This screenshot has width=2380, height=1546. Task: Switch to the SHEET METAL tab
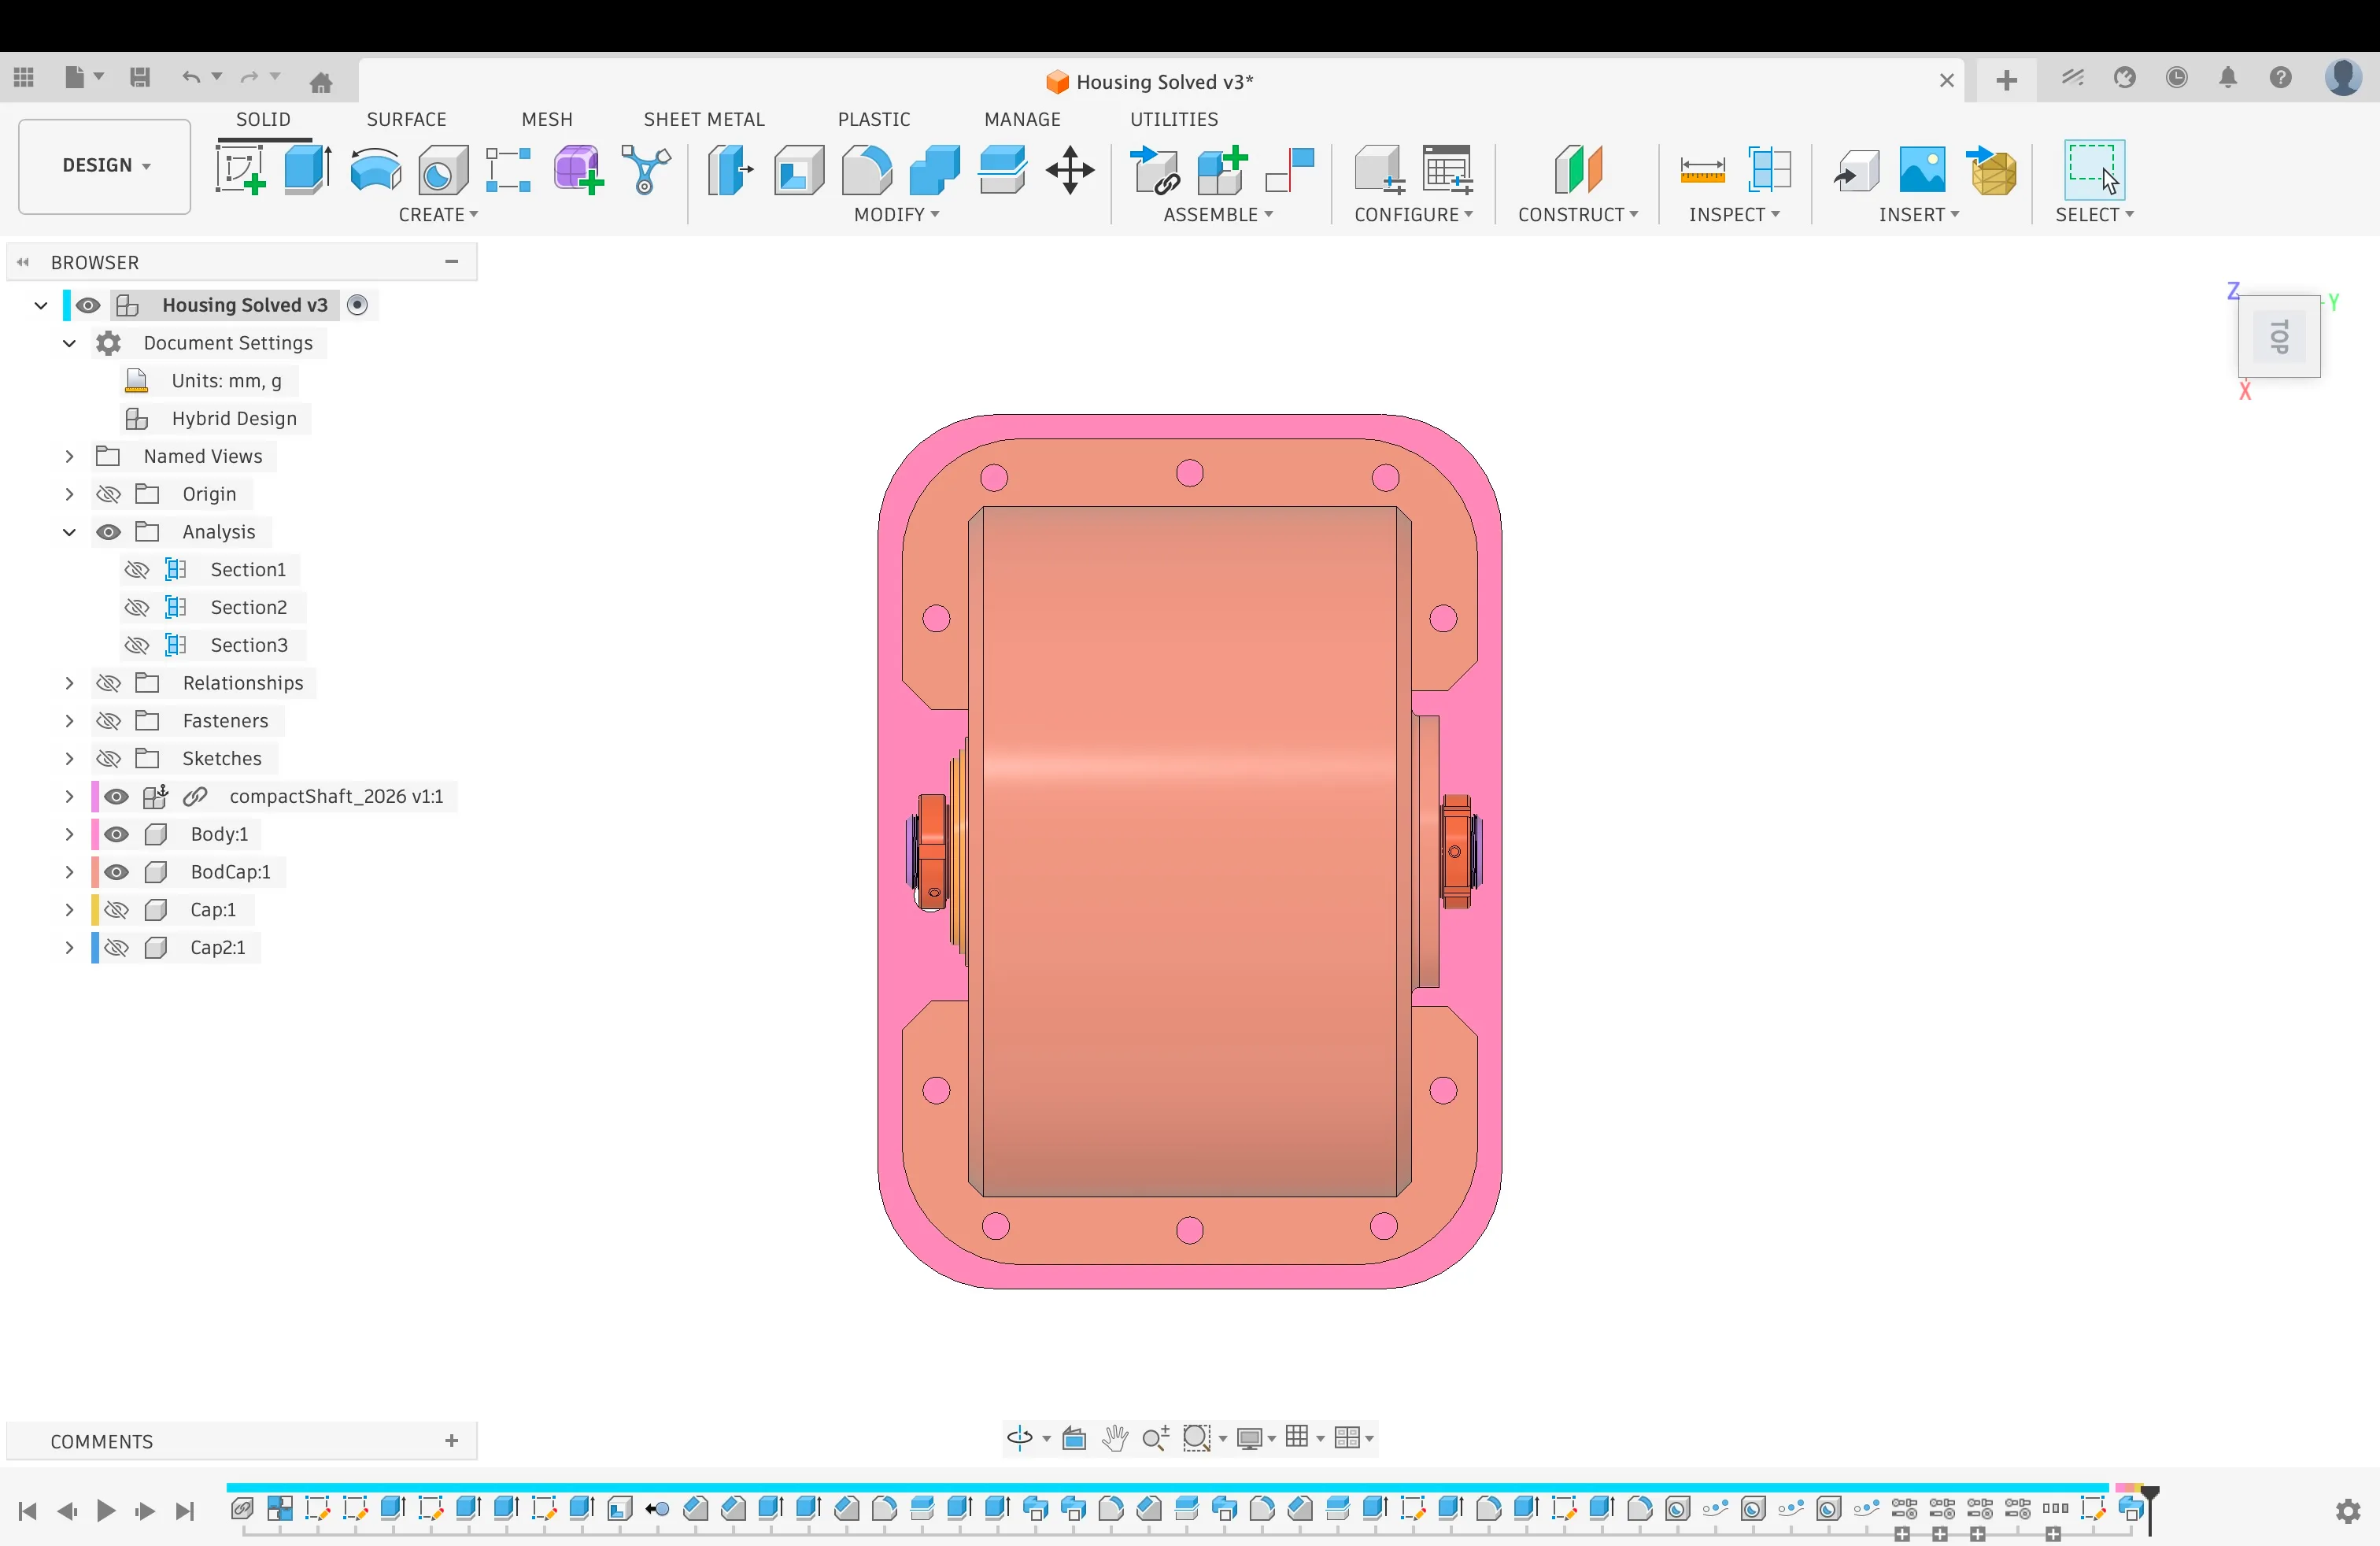[x=704, y=119]
